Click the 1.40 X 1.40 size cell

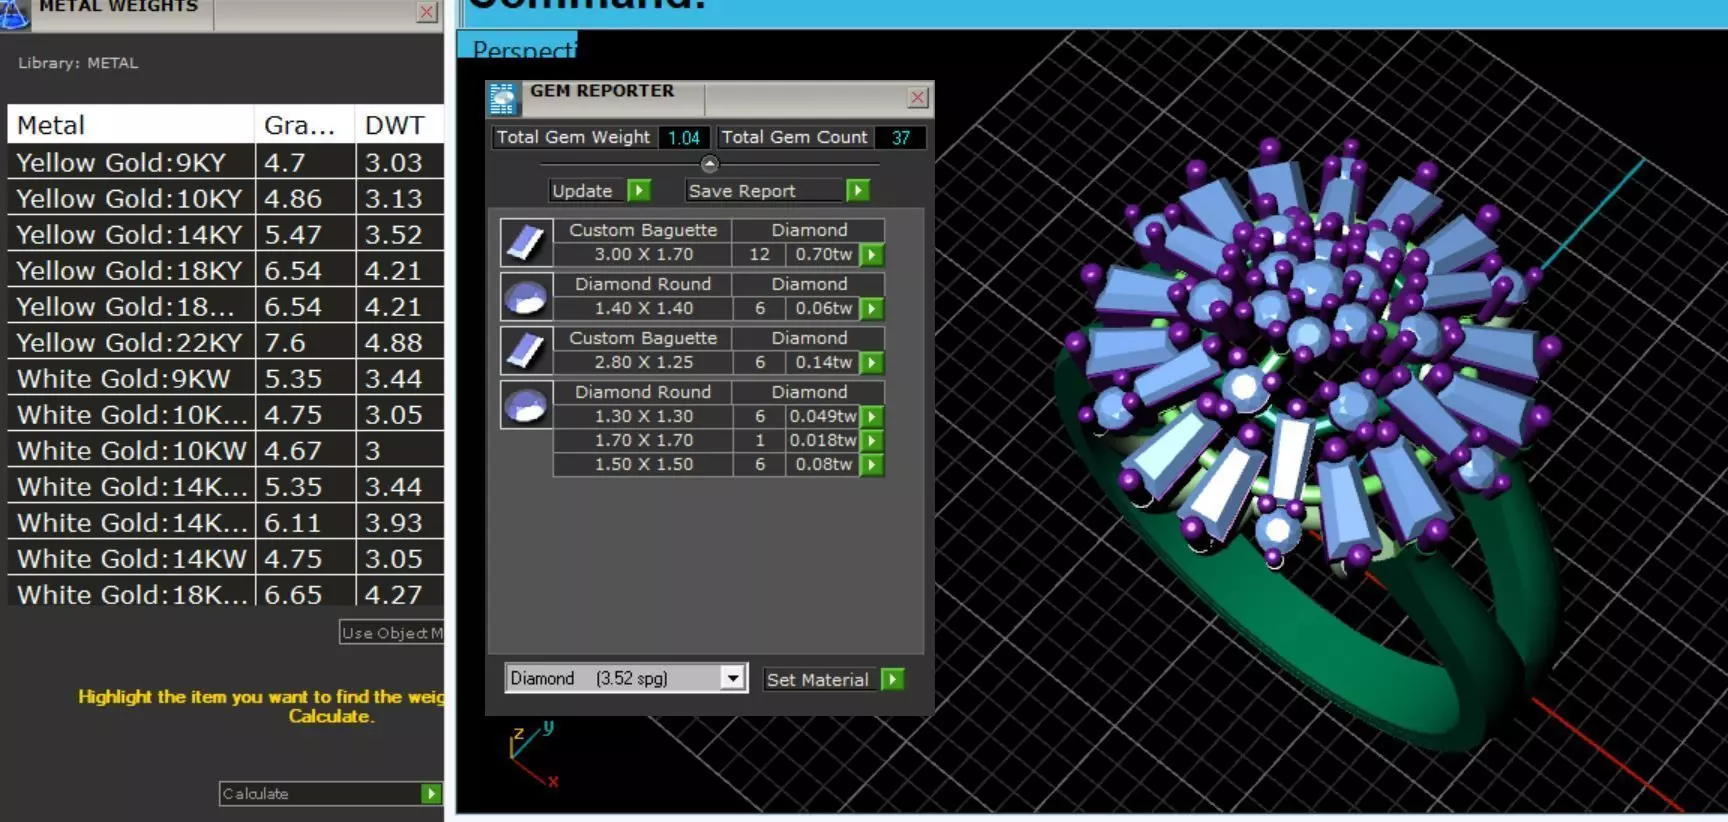(643, 308)
